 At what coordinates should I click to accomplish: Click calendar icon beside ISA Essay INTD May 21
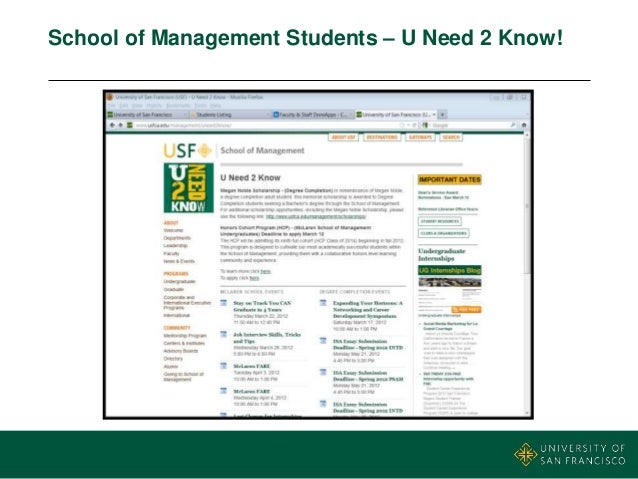click(x=323, y=341)
